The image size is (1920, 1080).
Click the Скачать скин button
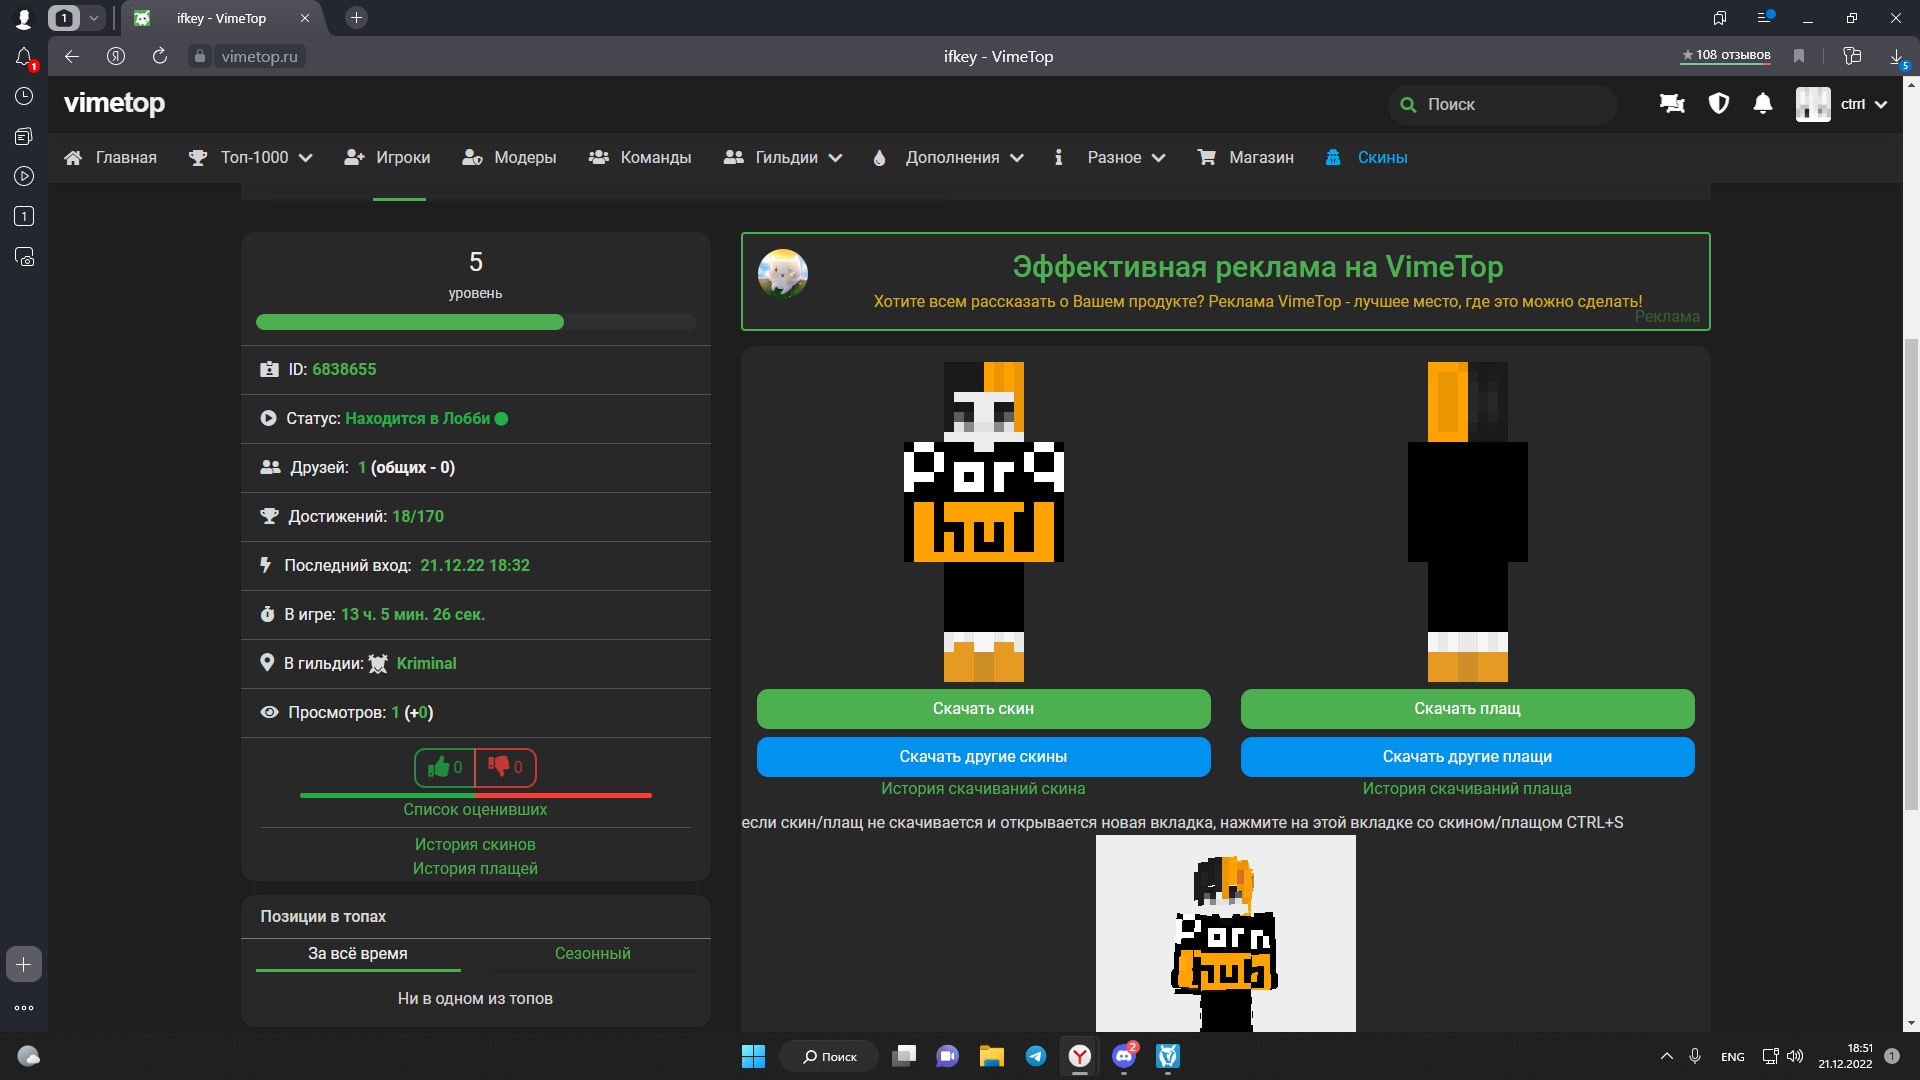[x=983, y=708]
